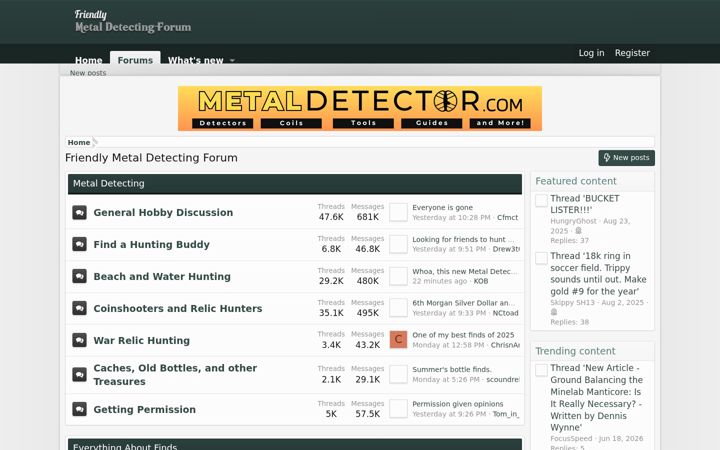The image size is (720, 450).
Task: Open Caches, Old Bottles, and other Treasures
Action: 175,375
